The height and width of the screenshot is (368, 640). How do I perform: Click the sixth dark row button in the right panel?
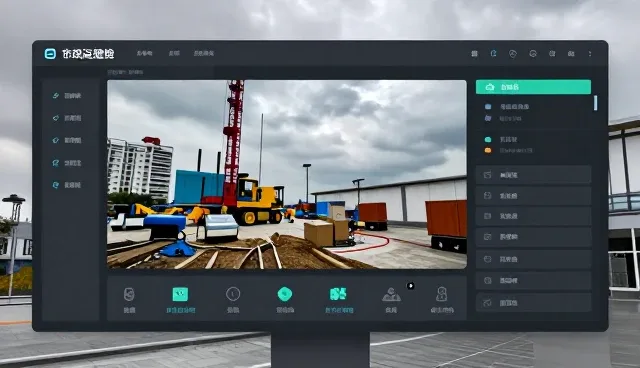coord(533,281)
